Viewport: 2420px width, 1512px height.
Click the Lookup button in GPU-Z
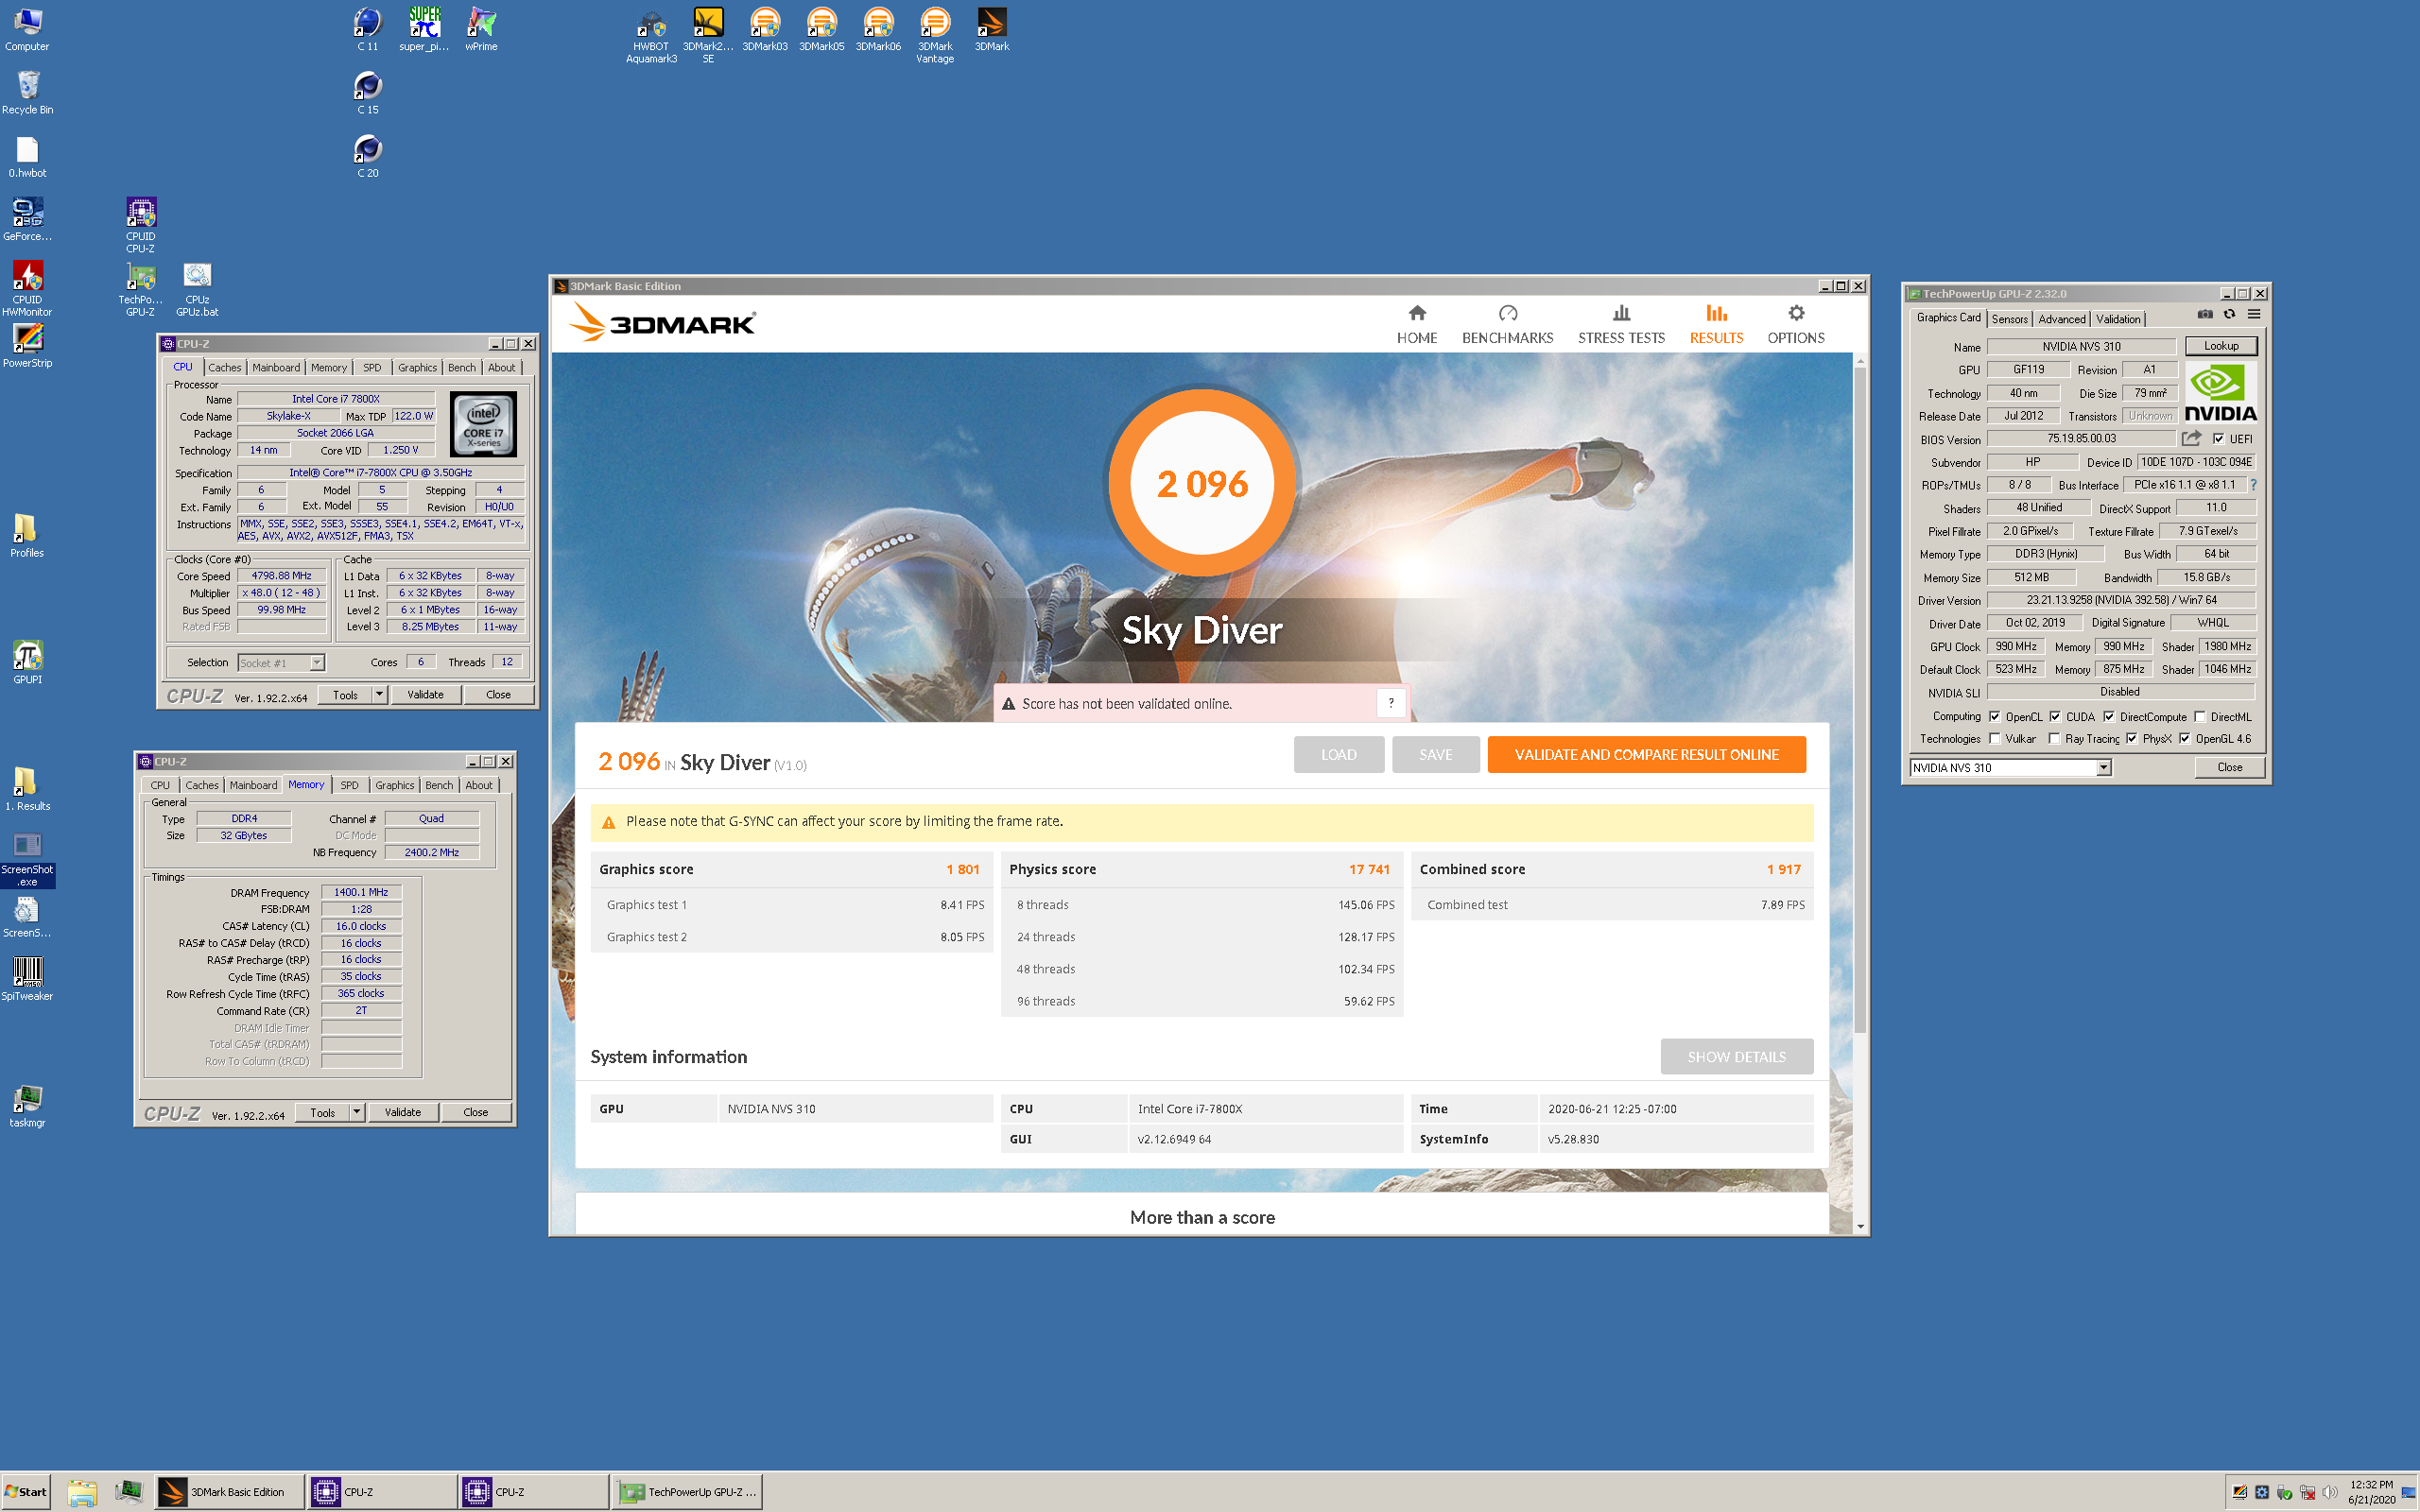tap(2221, 346)
